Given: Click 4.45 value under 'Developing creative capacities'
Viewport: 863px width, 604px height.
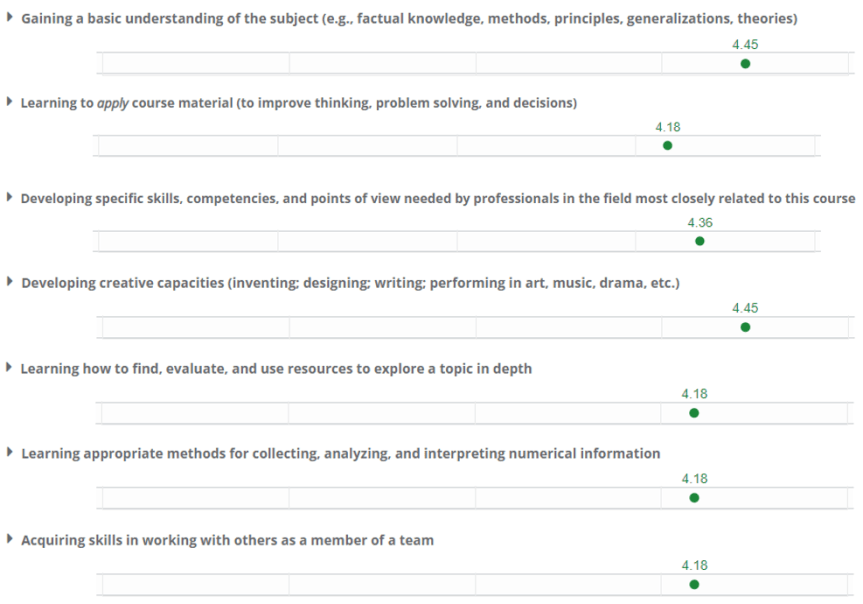Looking at the screenshot, I should pyautogui.click(x=745, y=308).
